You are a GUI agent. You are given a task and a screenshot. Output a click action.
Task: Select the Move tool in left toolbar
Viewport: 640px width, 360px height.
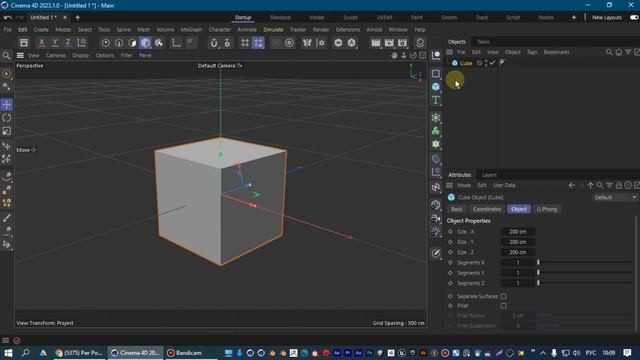point(7,104)
